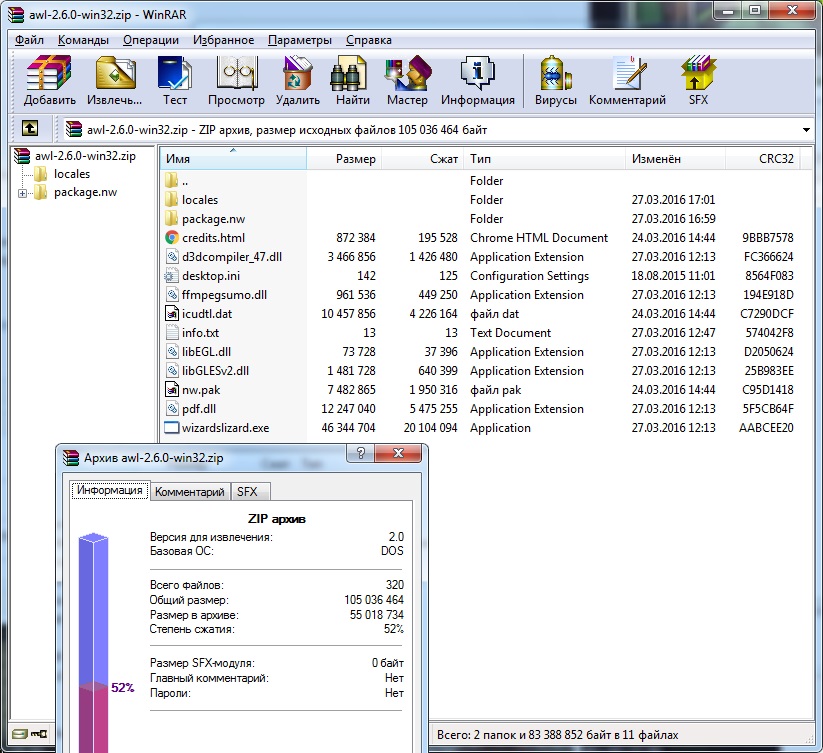The height and width of the screenshot is (753, 823).
Task: Select awl-2.6.0-win32.zip root in tree
Action: click(x=85, y=156)
